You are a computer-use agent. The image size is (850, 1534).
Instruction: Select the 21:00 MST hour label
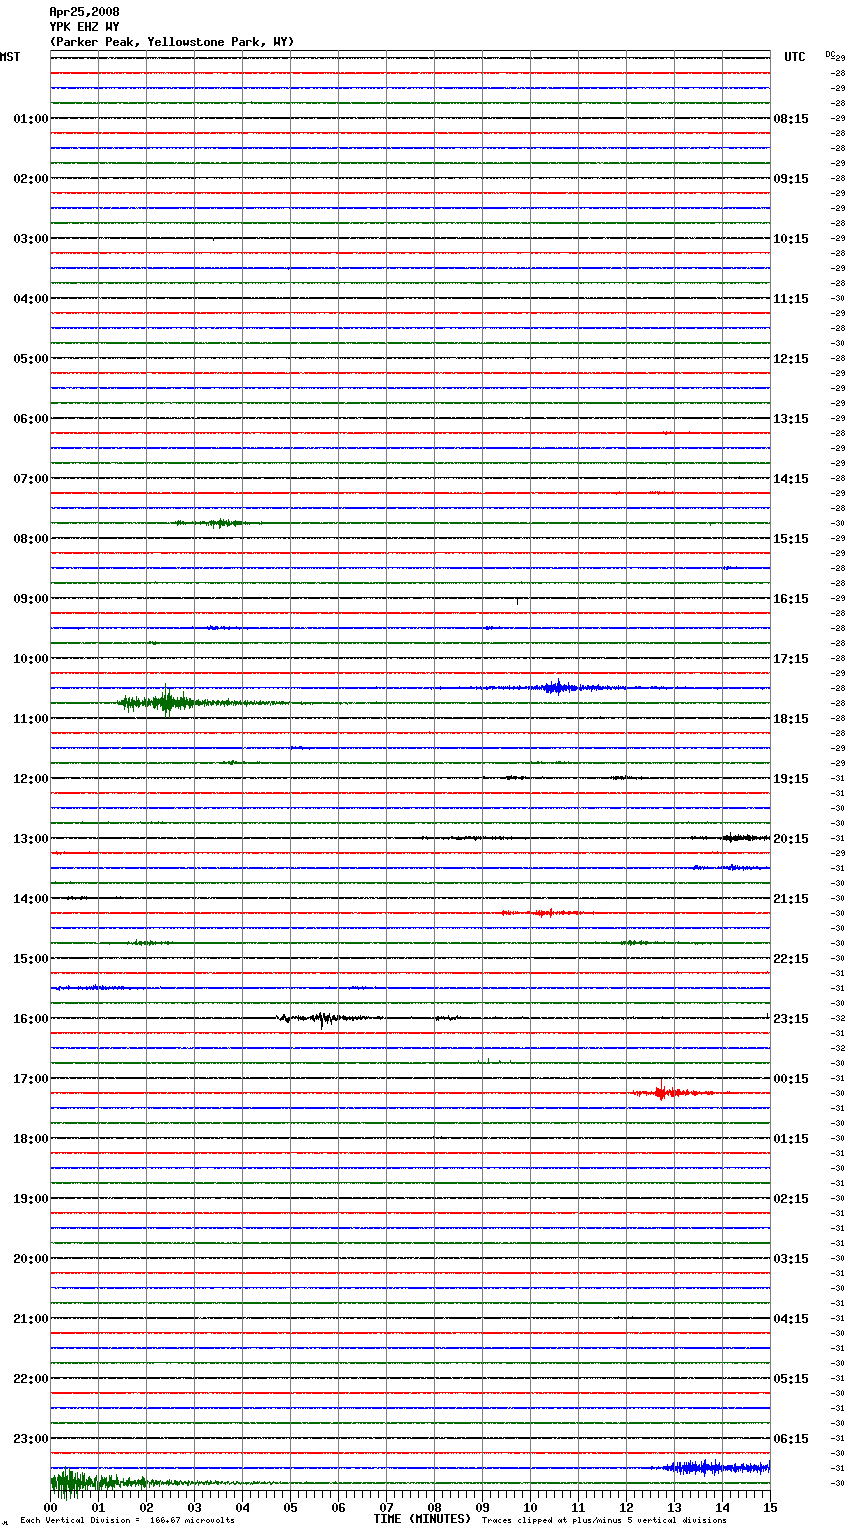click(x=31, y=1319)
